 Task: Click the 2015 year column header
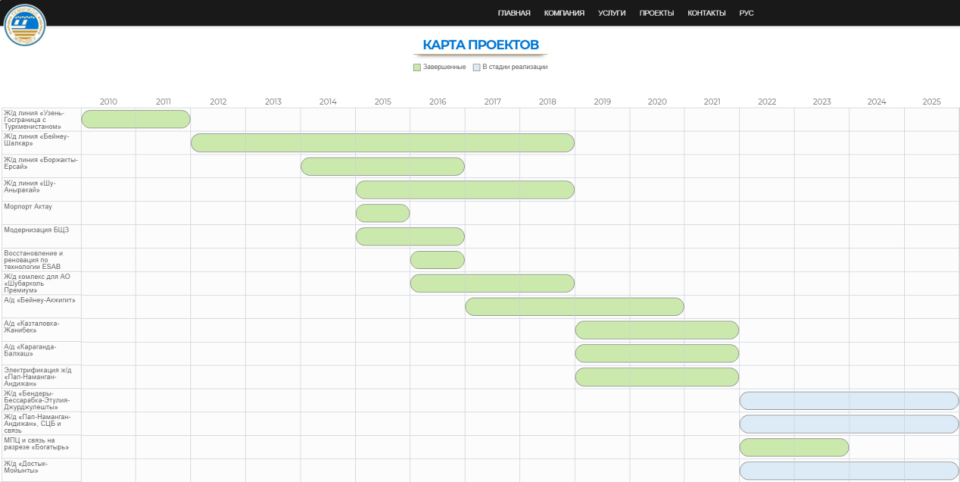[x=383, y=102]
